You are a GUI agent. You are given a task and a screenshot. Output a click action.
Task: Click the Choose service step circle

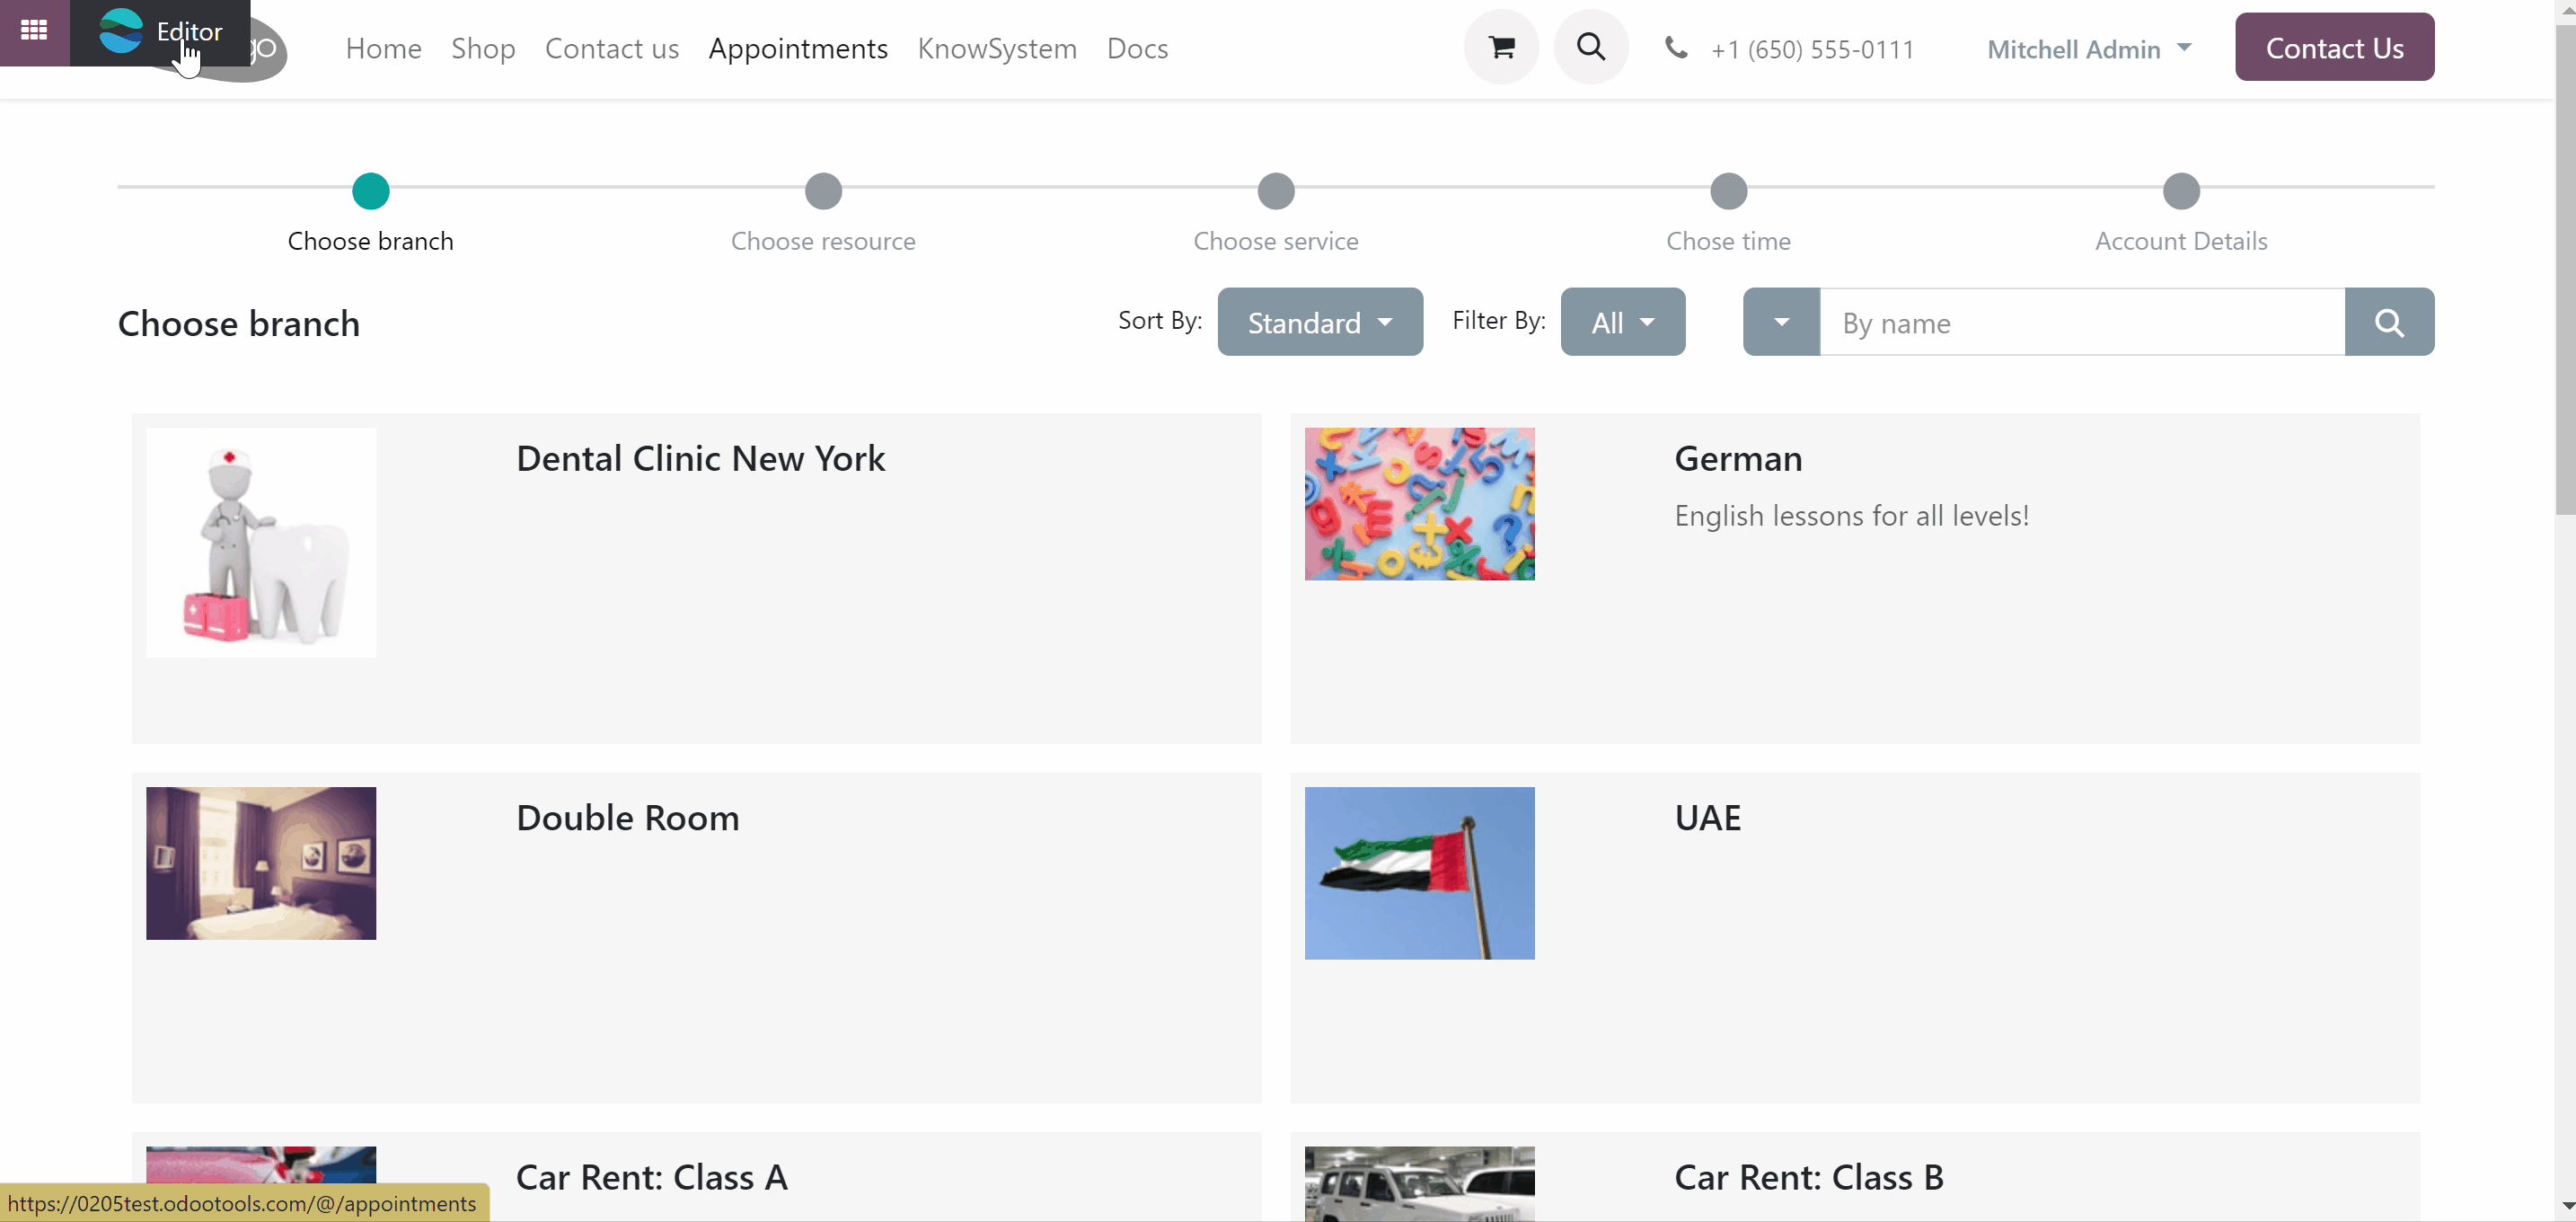point(1276,191)
